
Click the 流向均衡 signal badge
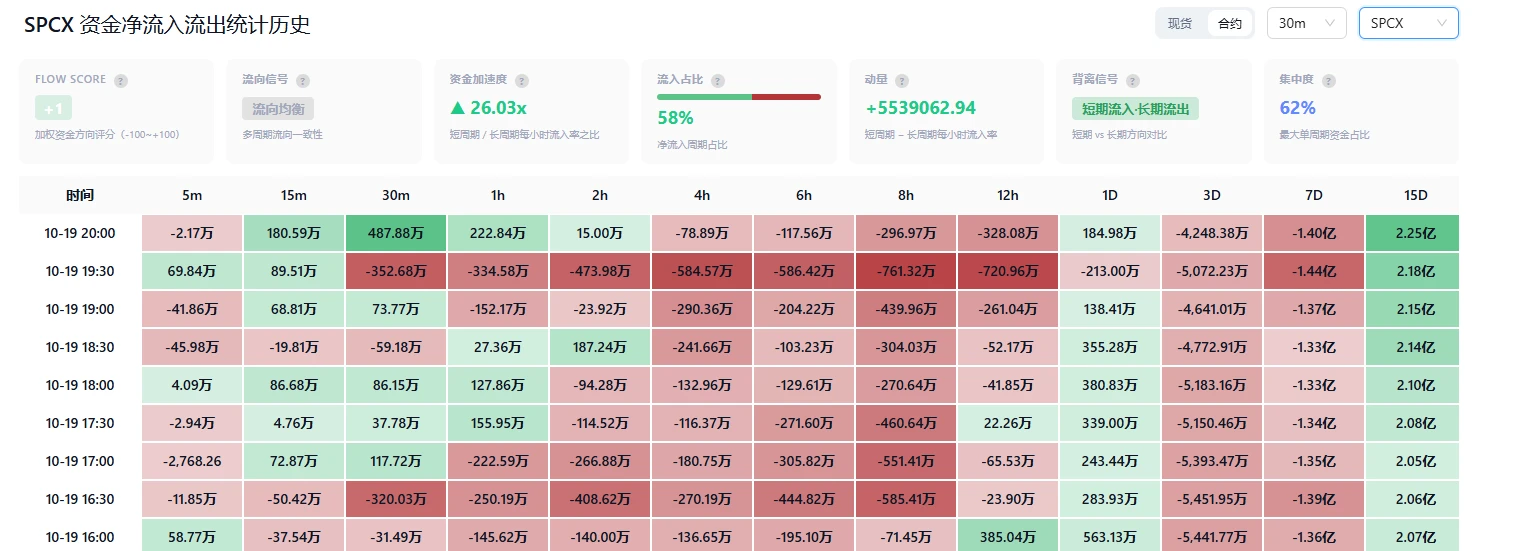pos(278,108)
